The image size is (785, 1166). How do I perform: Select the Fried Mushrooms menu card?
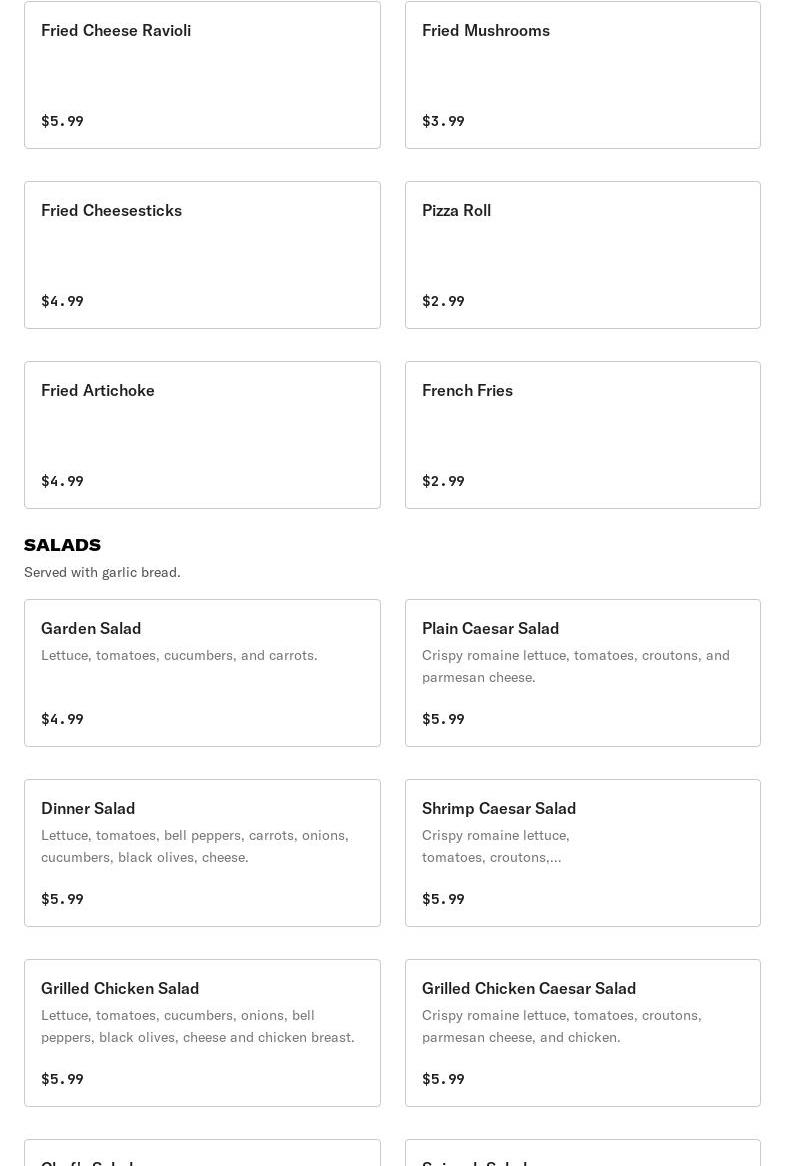click(582, 75)
